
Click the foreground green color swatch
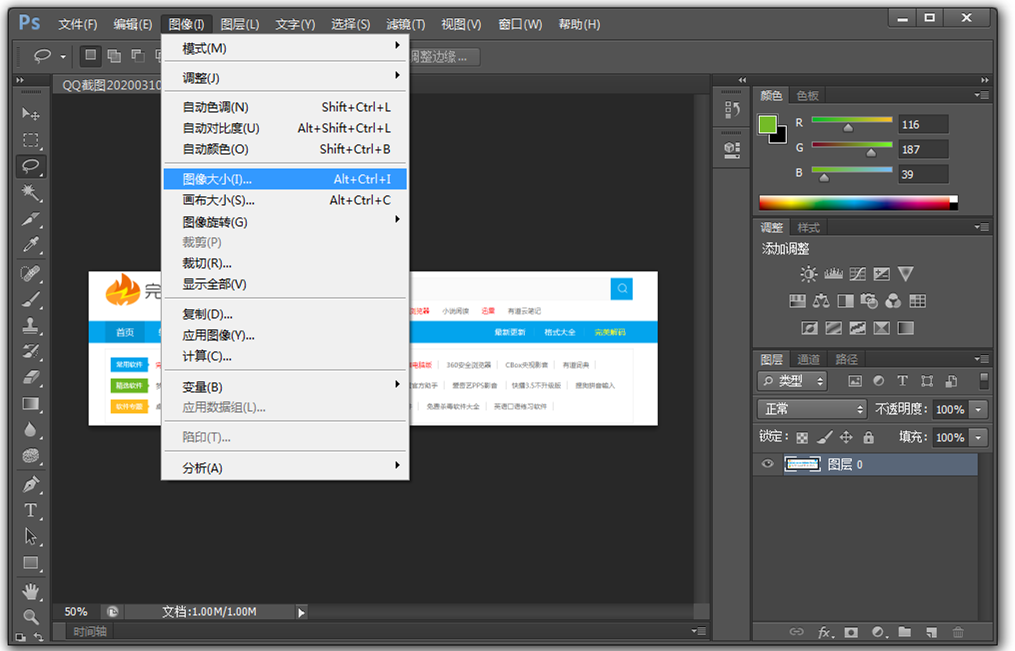coord(767,125)
